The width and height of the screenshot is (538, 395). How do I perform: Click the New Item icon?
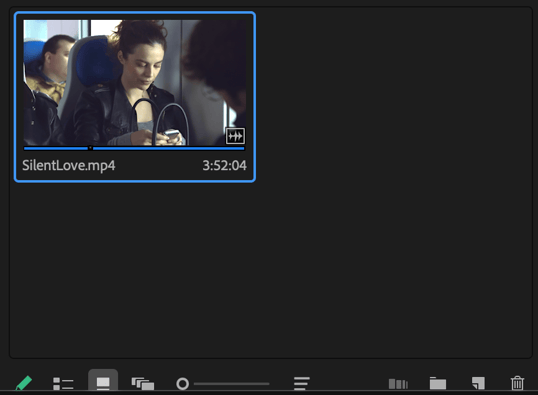[x=478, y=383]
